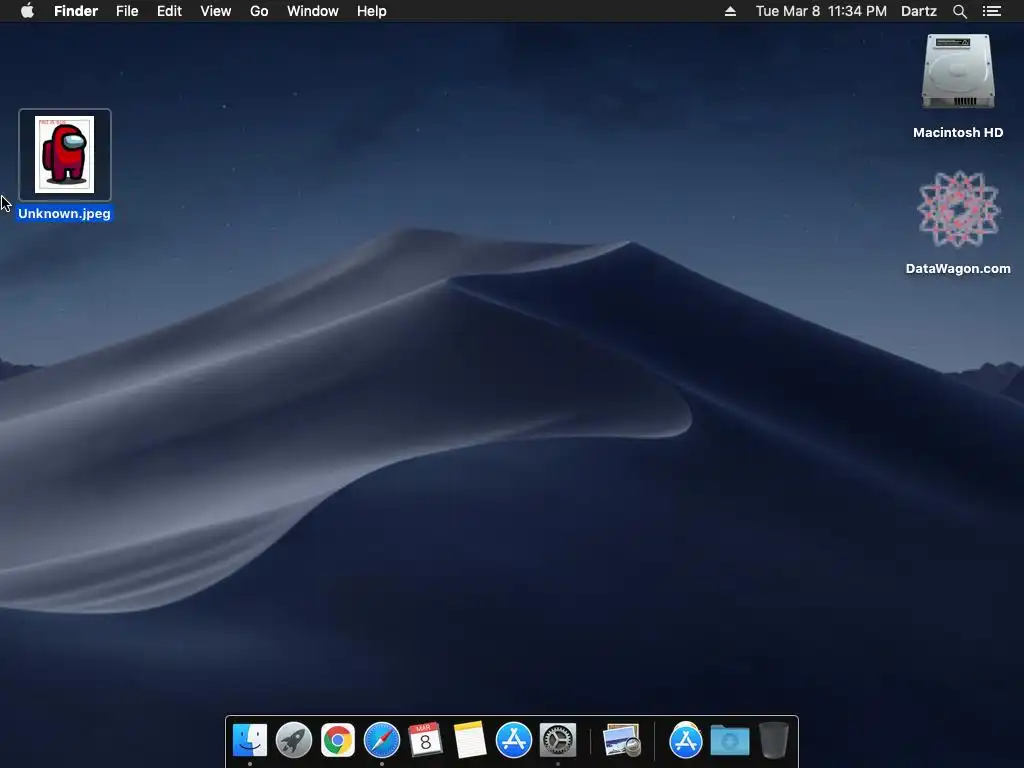Open Notes app from the Dock
Image resolution: width=1024 pixels, height=768 pixels.
click(470, 741)
